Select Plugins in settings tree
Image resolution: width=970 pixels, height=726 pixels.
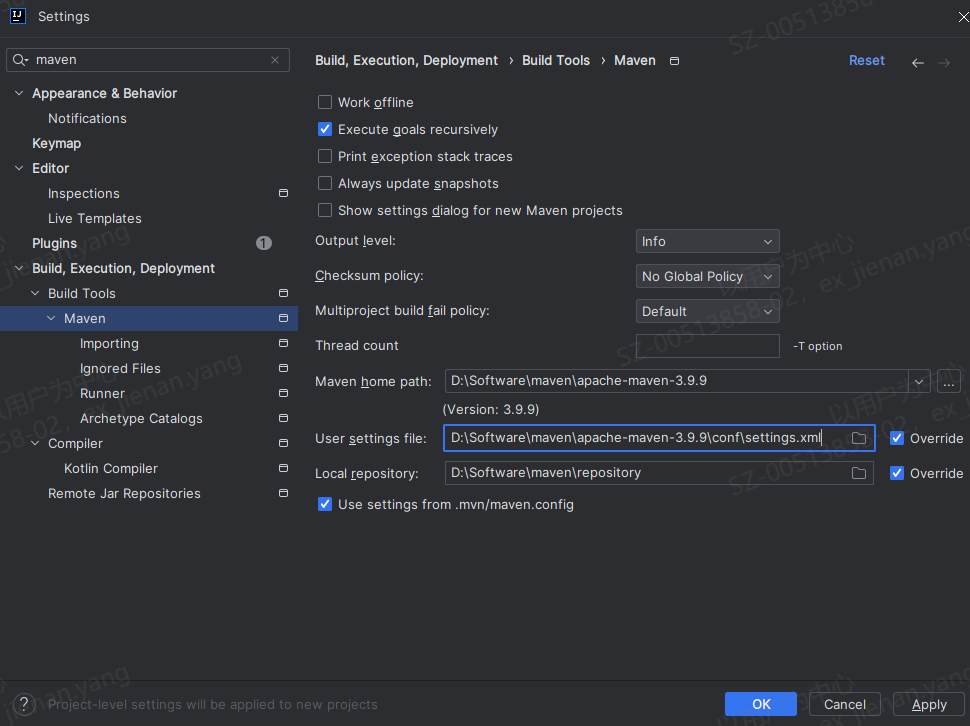[x=54, y=244]
